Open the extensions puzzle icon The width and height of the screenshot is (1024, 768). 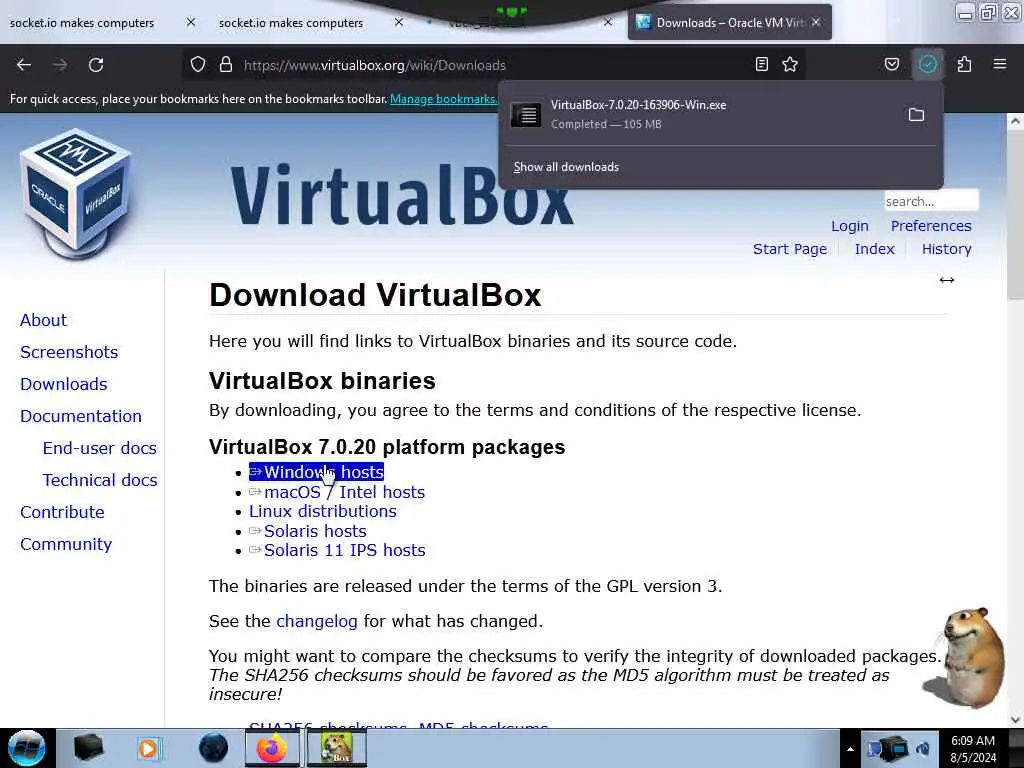pos(964,64)
